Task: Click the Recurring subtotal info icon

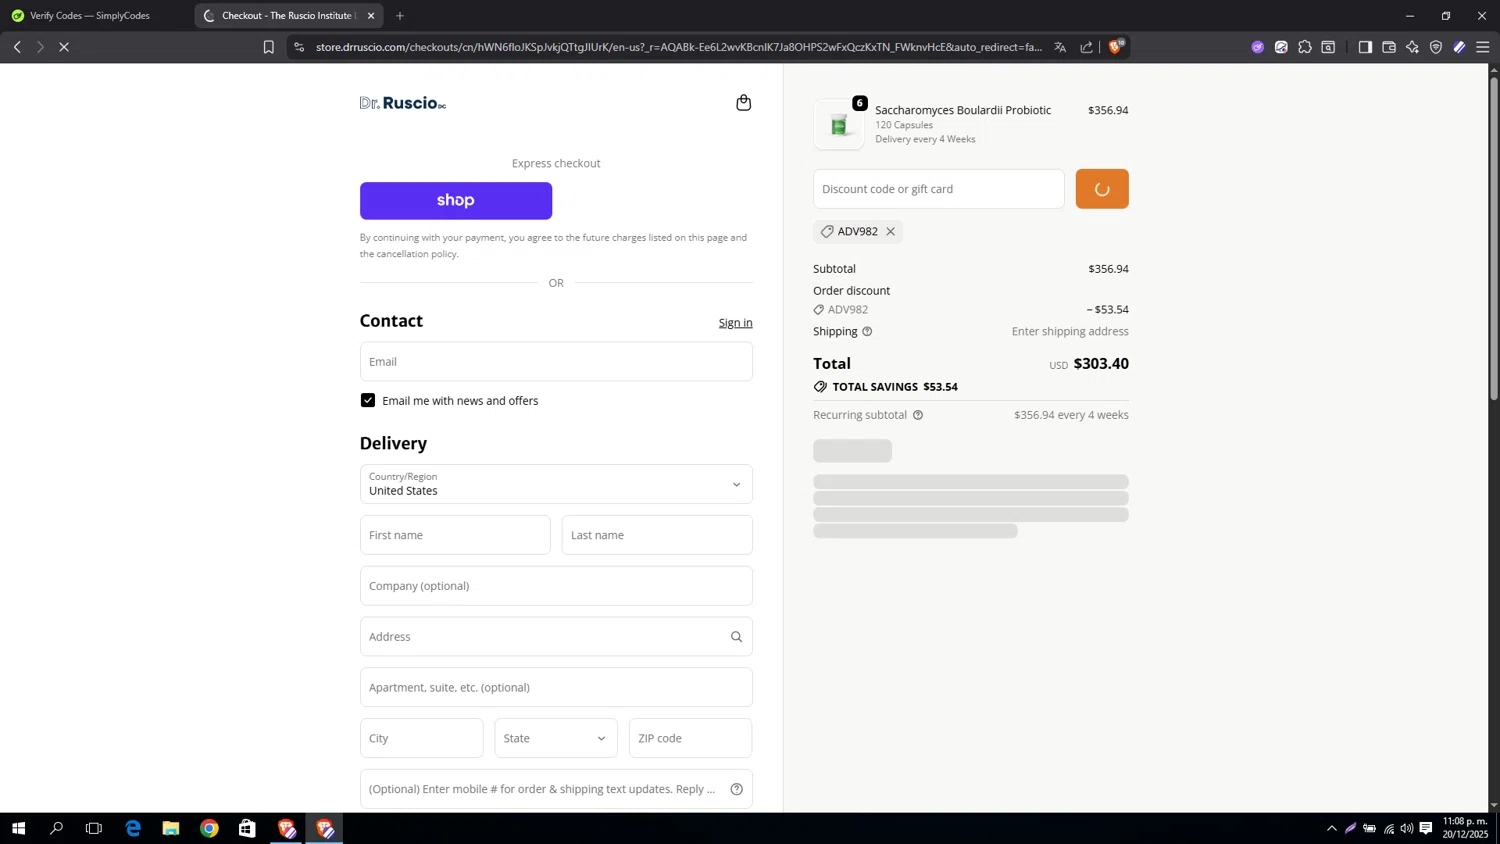Action: pyautogui.click(x=918, y=415)
